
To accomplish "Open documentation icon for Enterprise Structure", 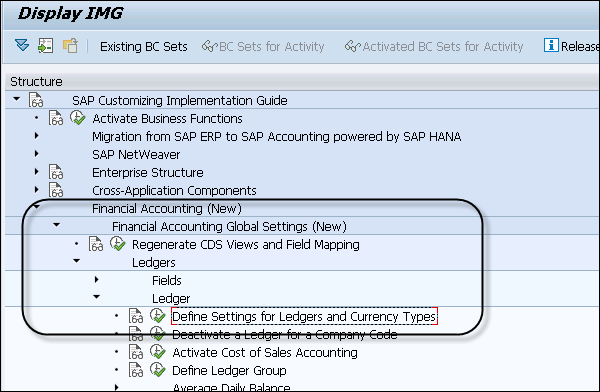I will click(x=56, y=172).
